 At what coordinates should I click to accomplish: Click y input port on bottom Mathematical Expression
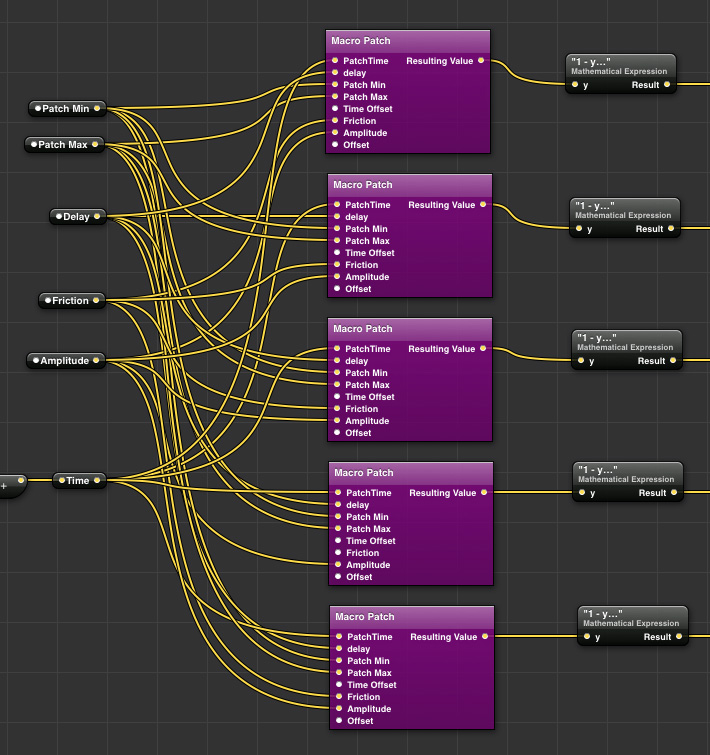(587, 637)
